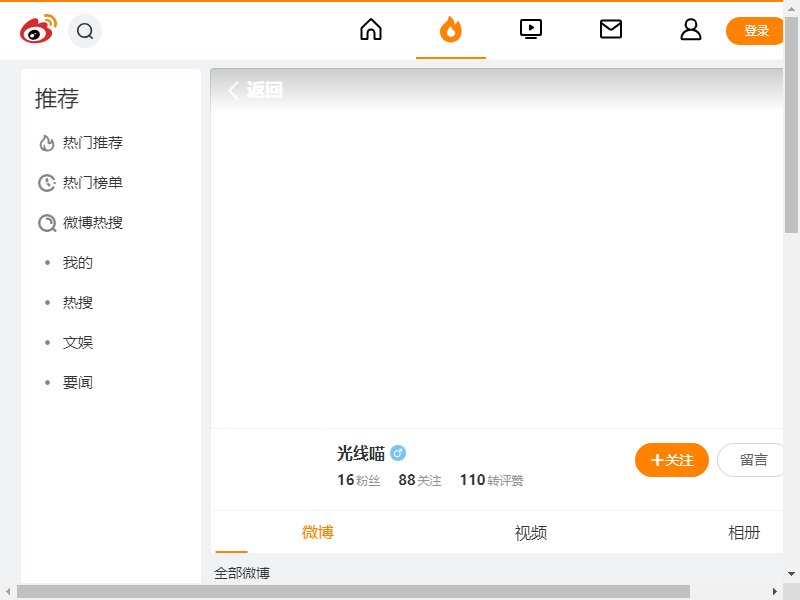Open the search magnifier icon

85,31
